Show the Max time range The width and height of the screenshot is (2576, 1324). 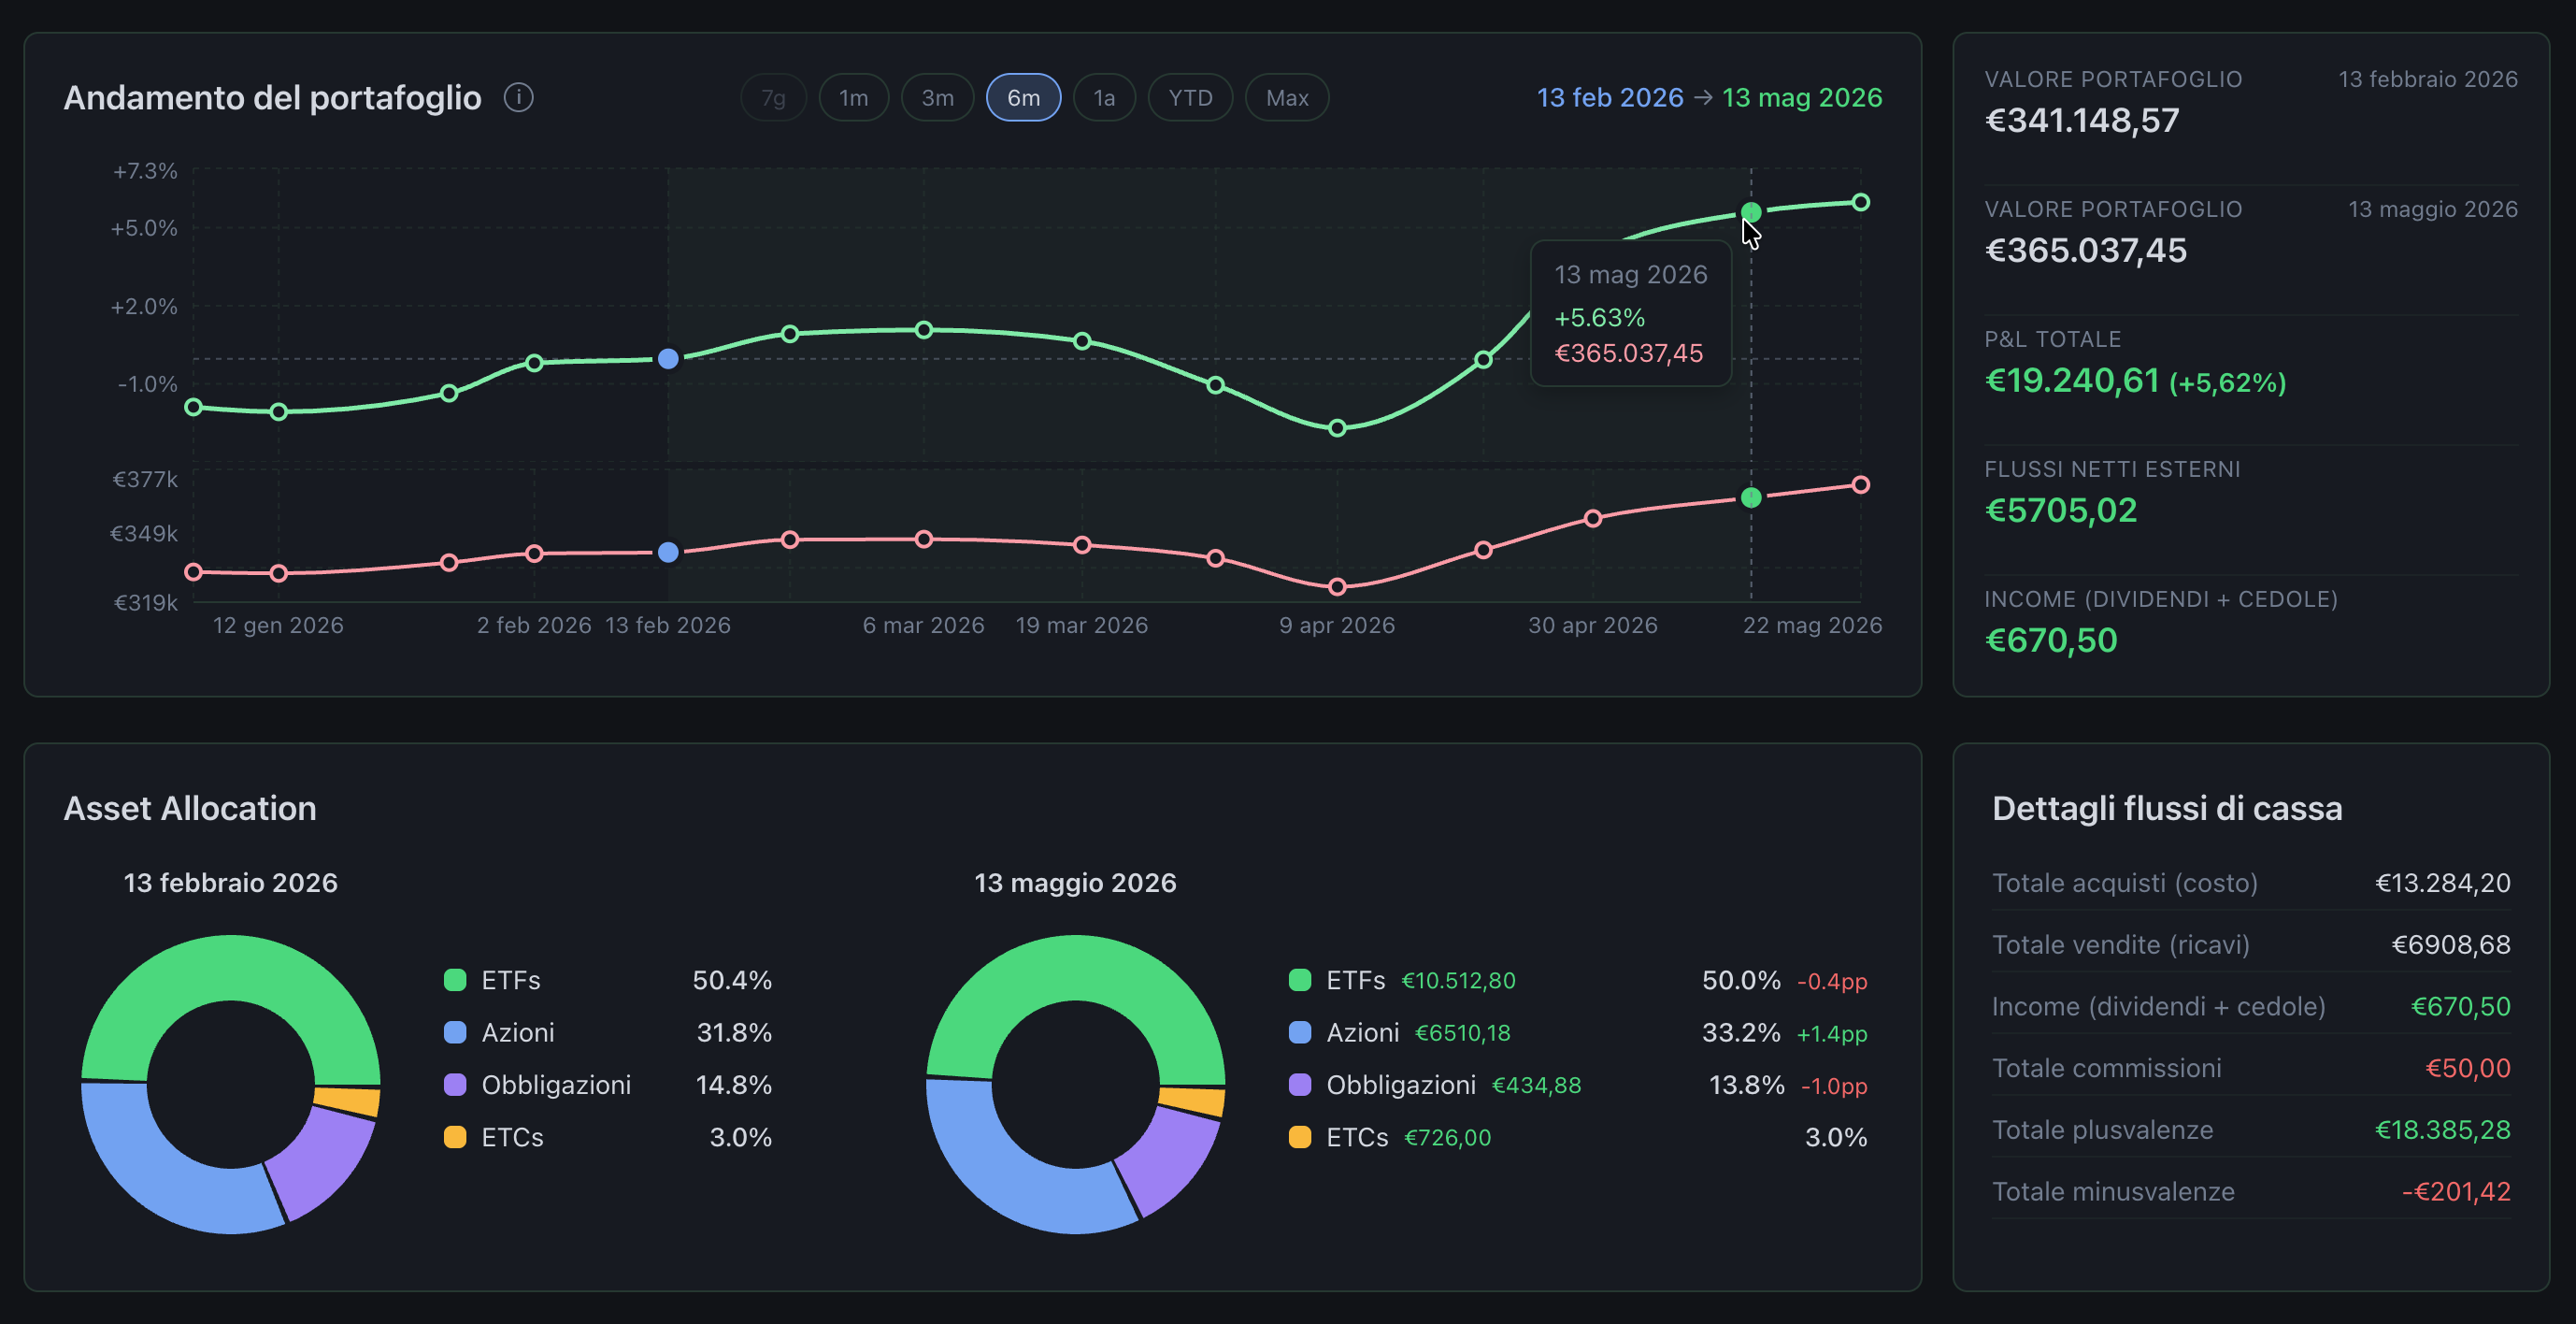[1287, 98]
